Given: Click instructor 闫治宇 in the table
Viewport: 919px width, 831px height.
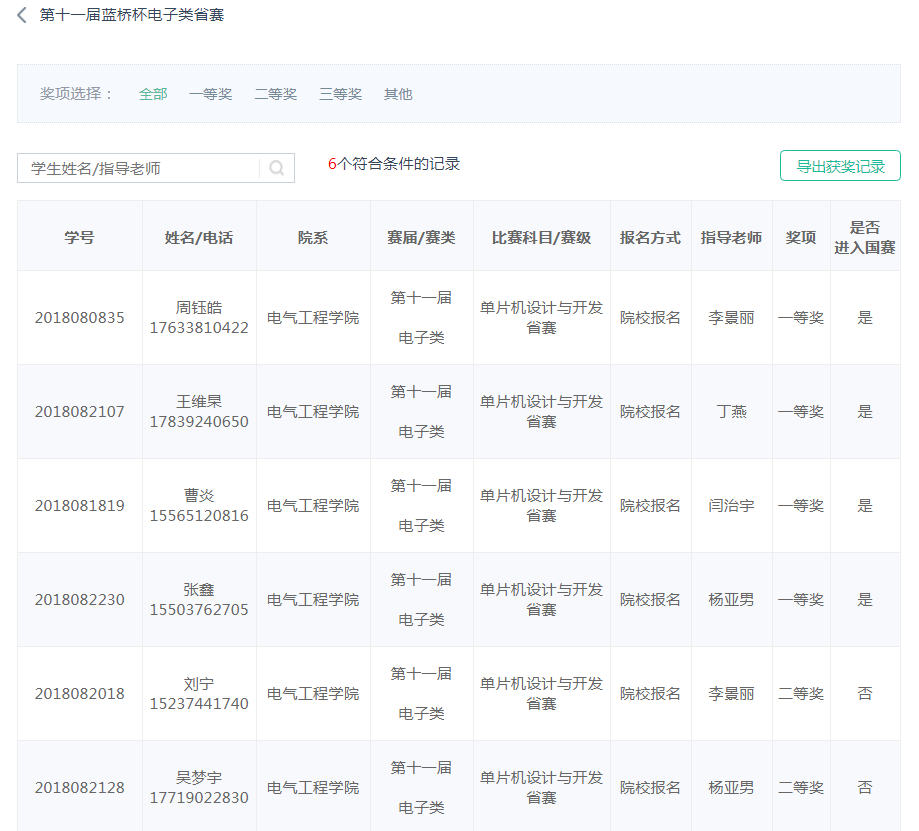Looking at the screenshot, I should pos(731,506).
